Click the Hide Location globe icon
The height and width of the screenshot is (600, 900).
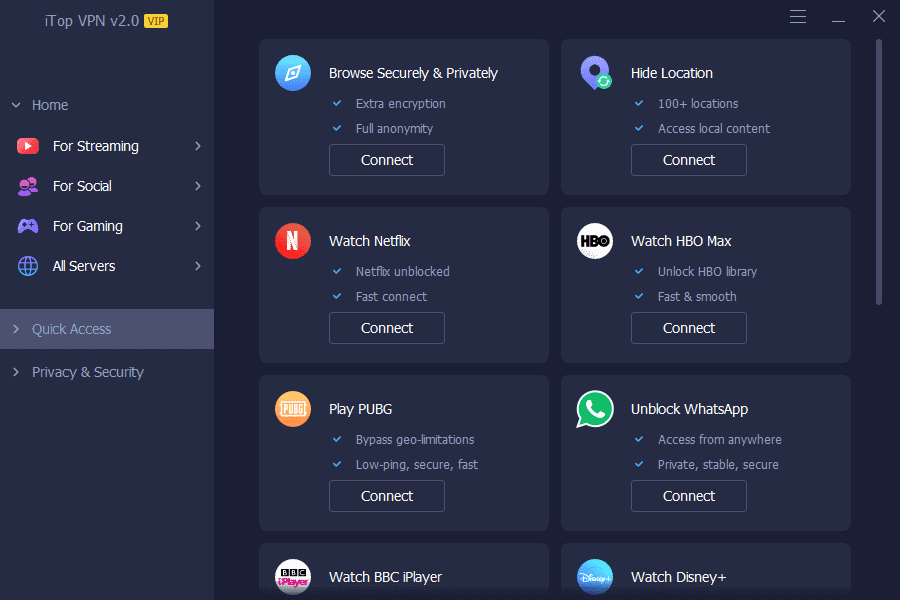click(x=594, y=73)
